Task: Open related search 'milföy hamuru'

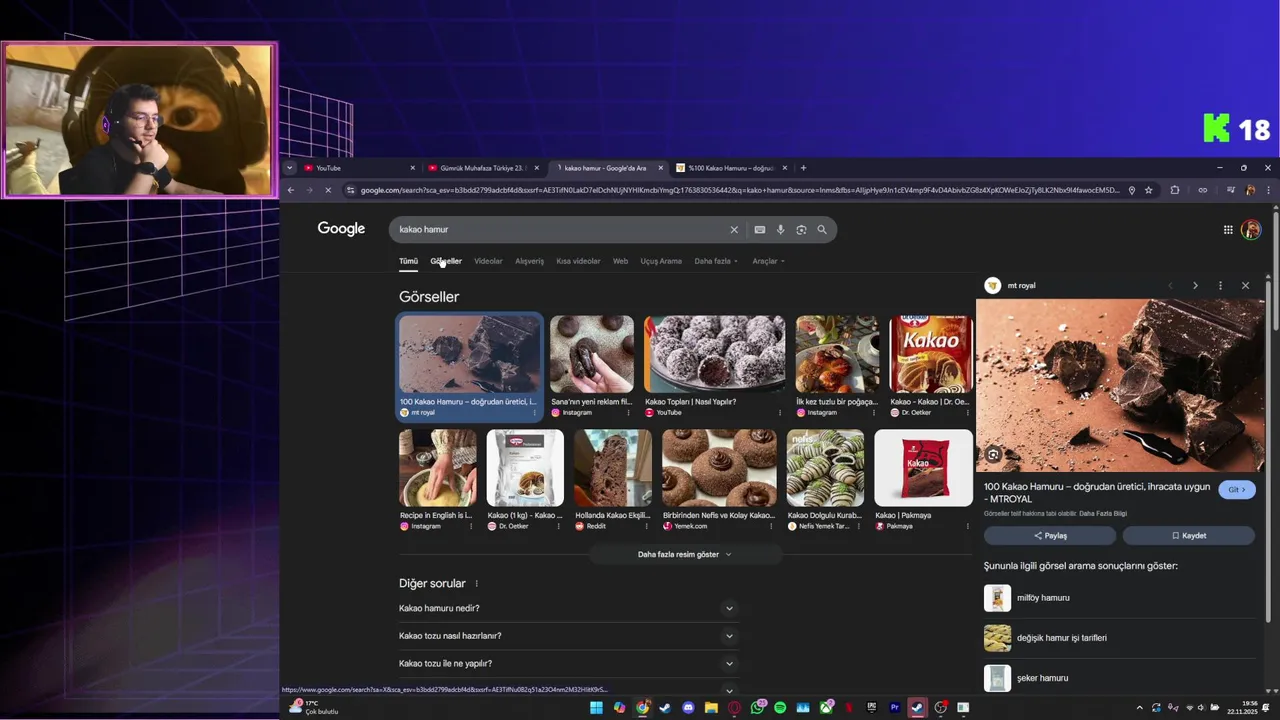Action: tap(1120, 598)
